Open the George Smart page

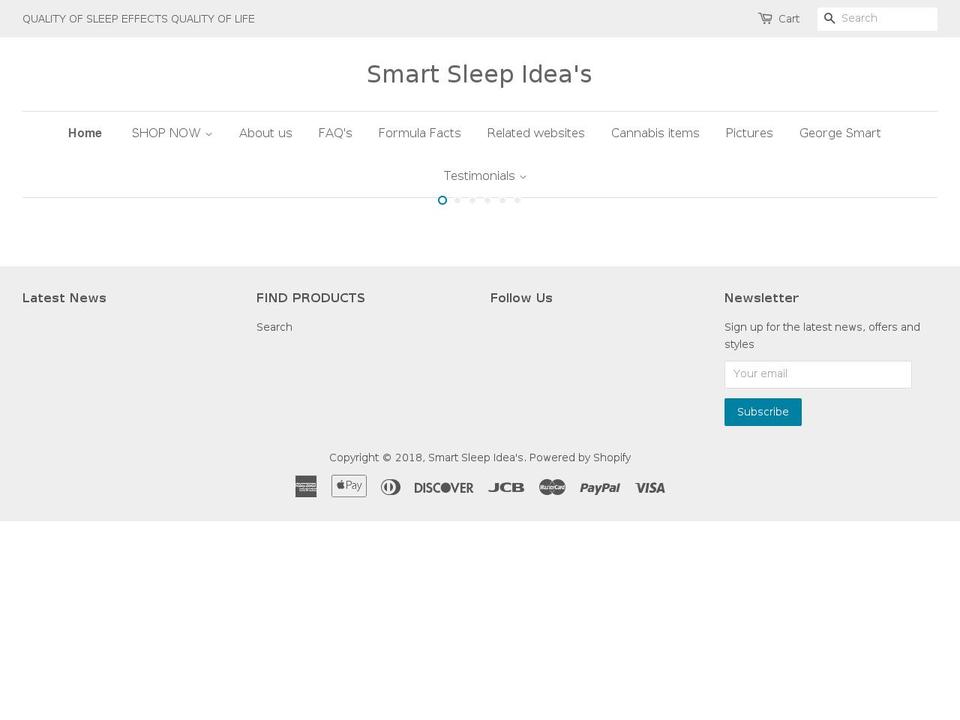tap(840, 133)
